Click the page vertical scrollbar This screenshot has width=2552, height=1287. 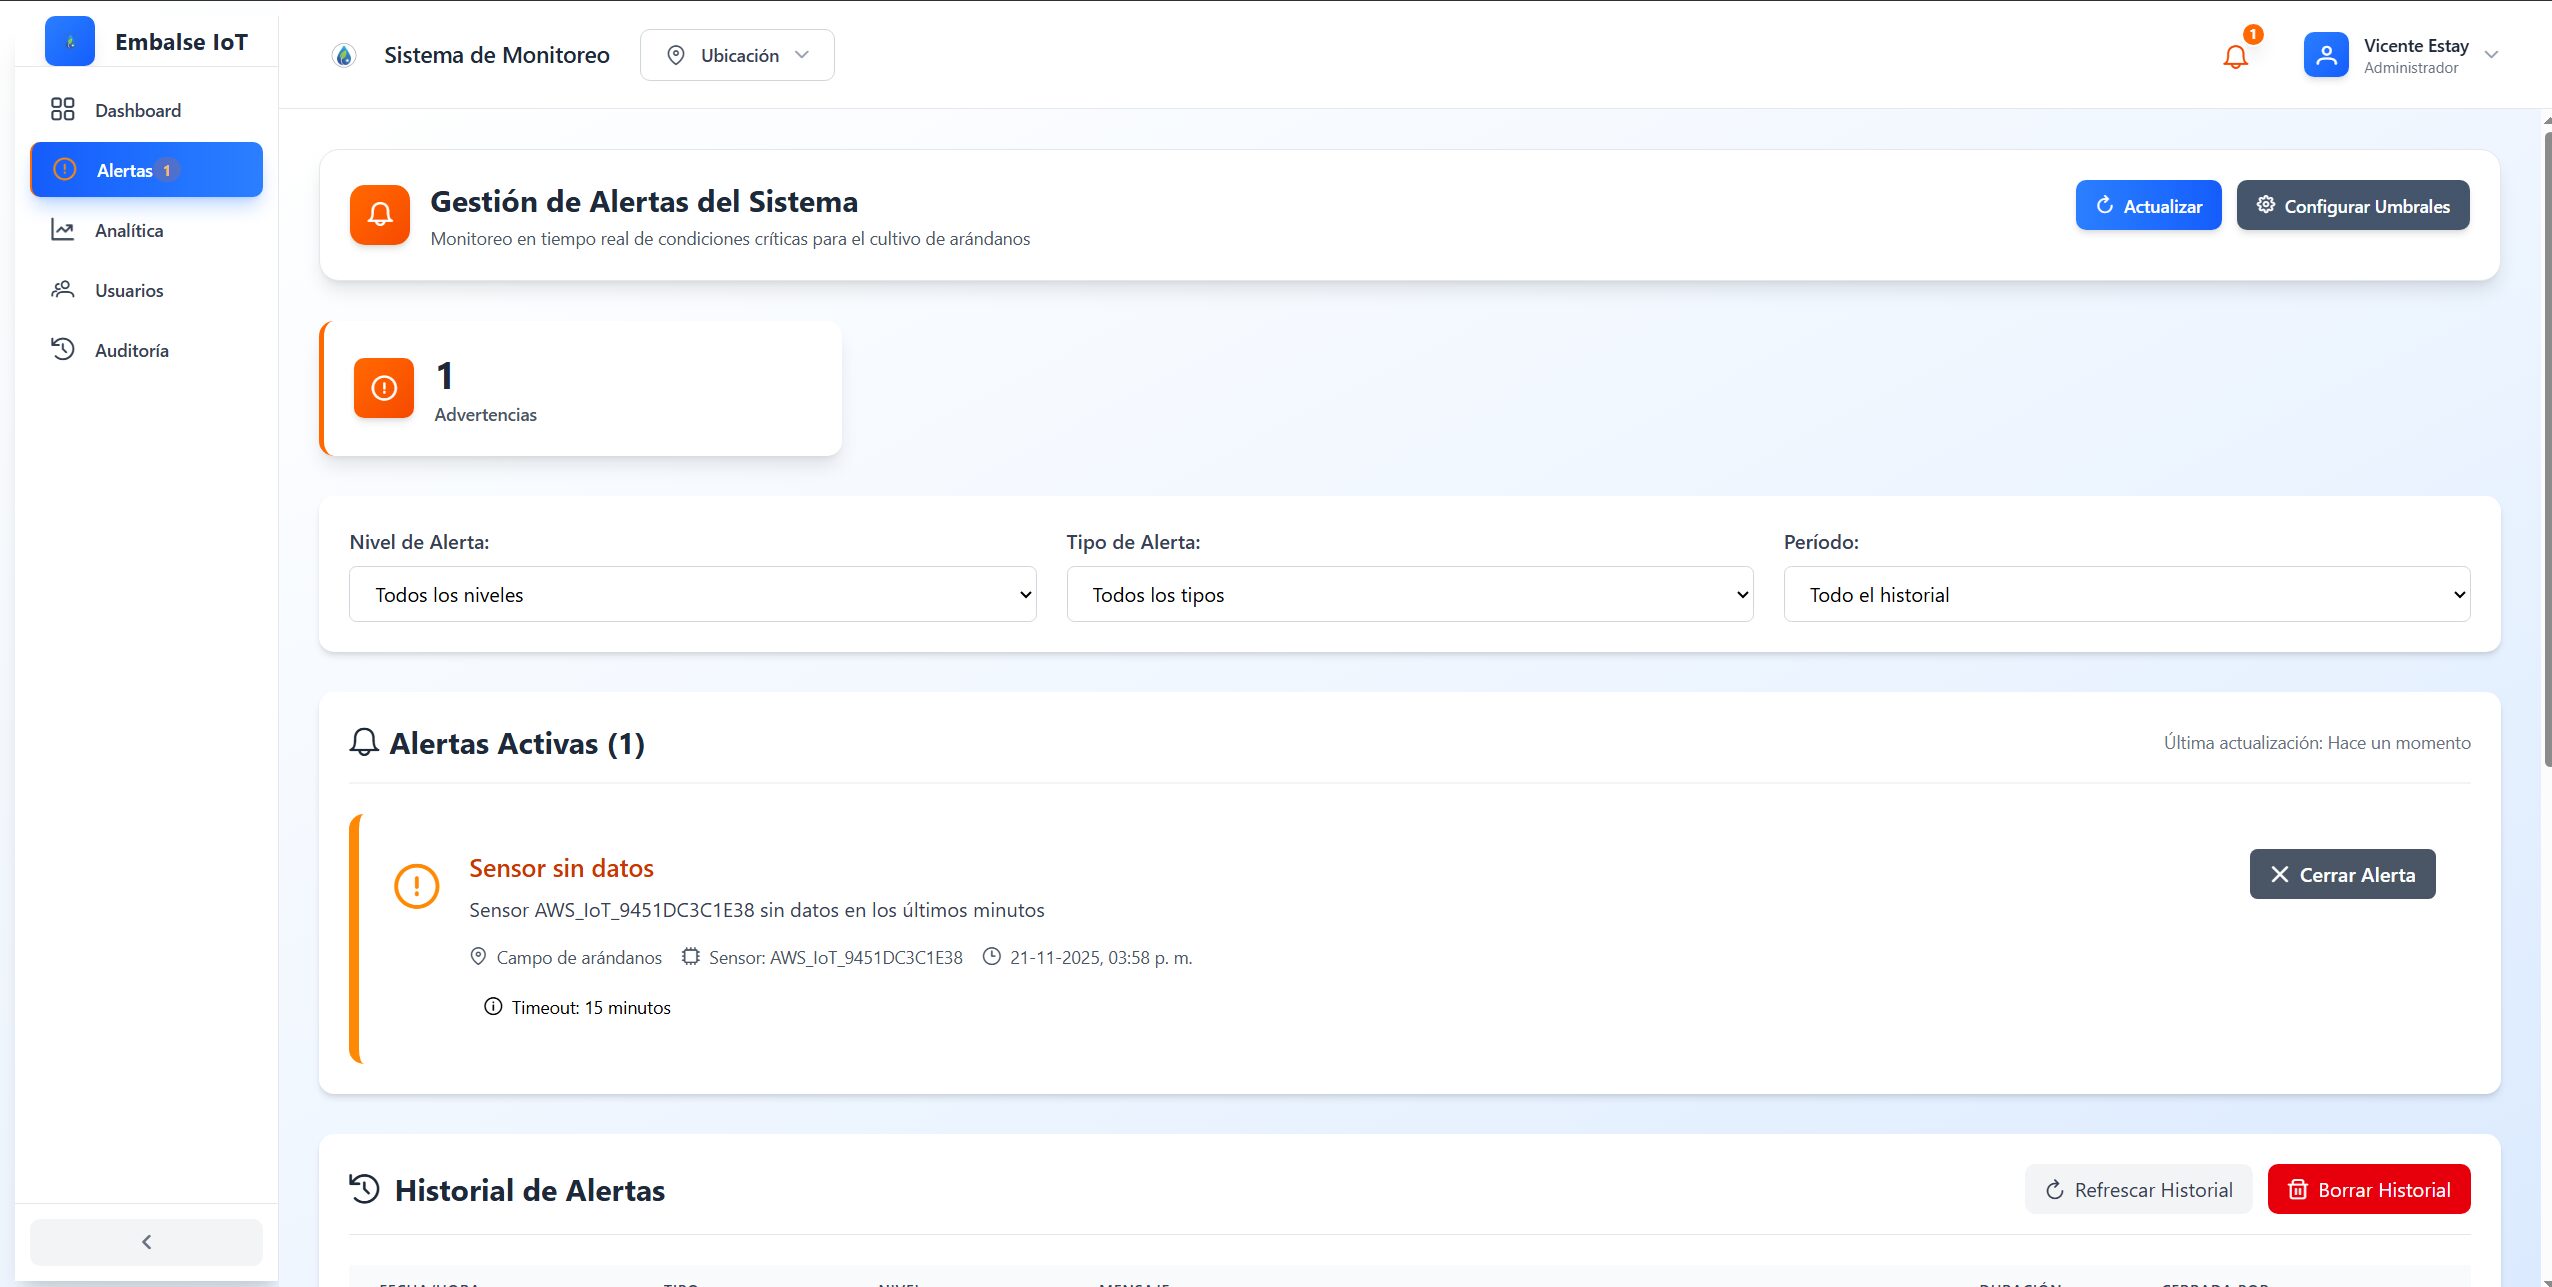2546,450
